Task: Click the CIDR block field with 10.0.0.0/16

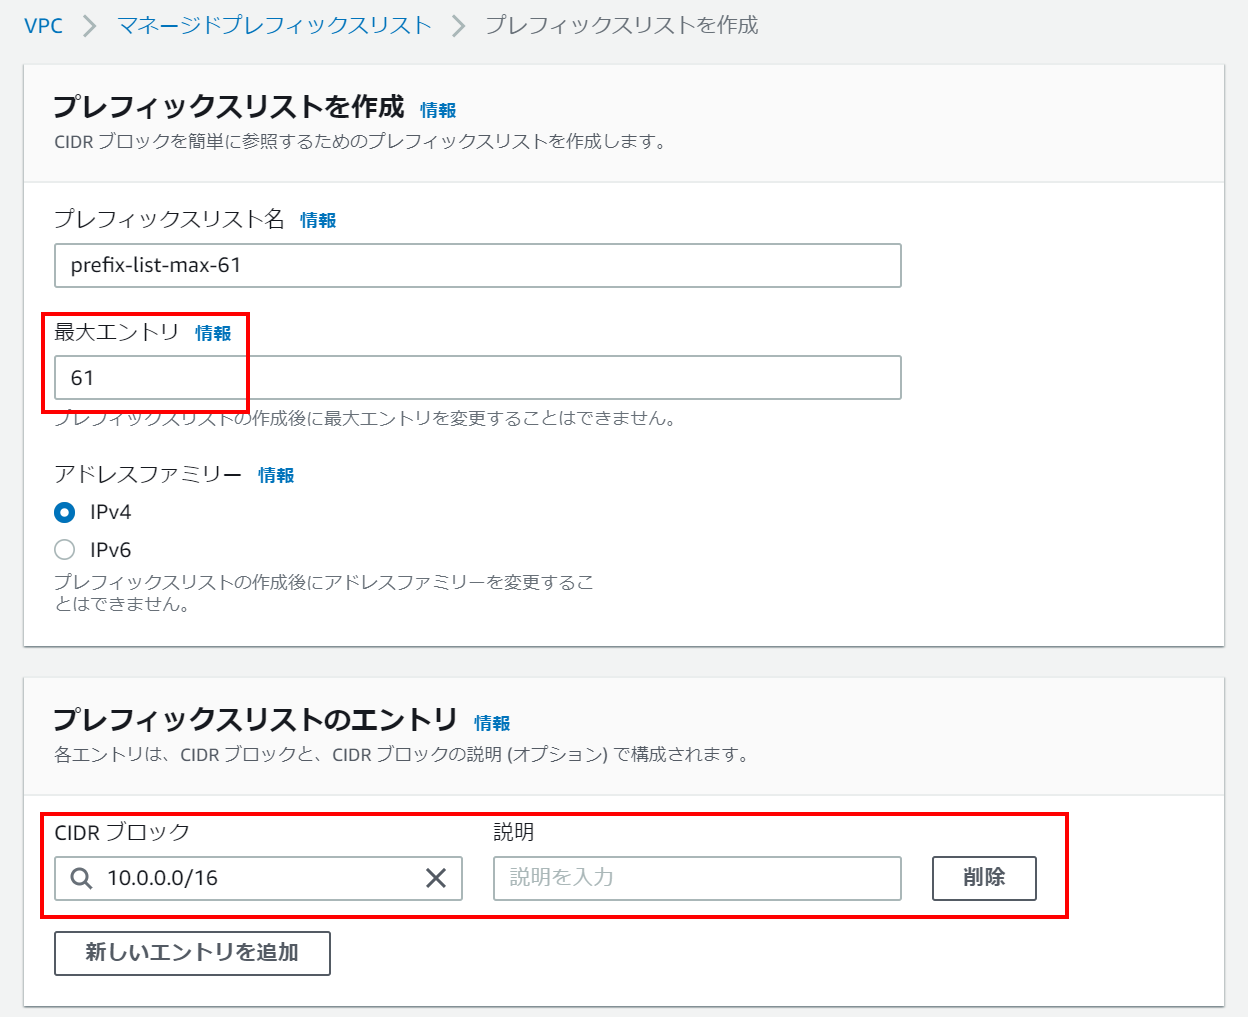Action: [x=258, y=878]
